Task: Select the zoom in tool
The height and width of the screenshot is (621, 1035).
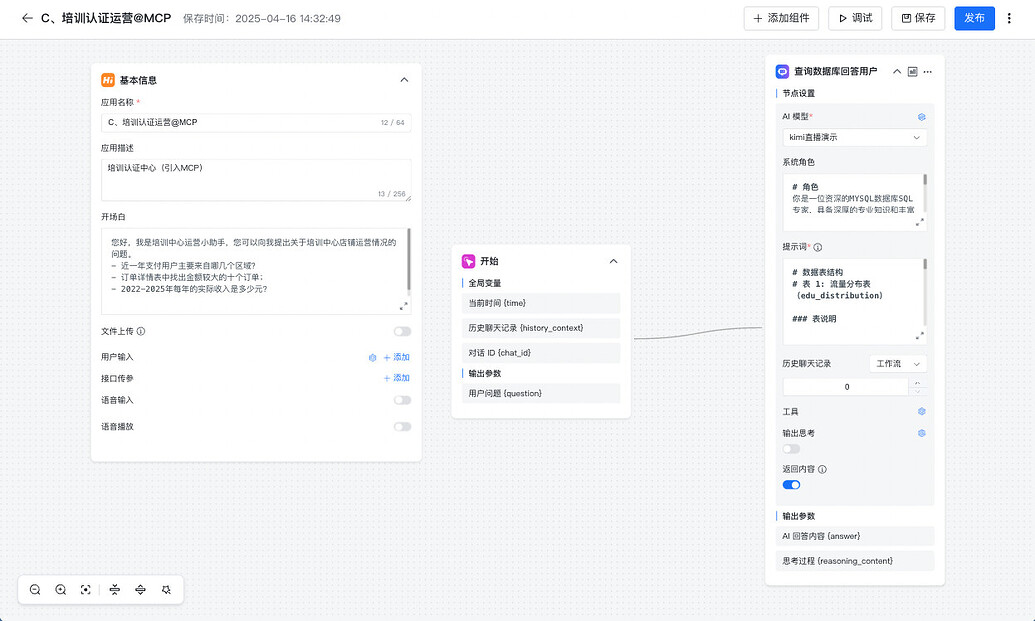Action: pyautogui.click(x=61, y=590)
